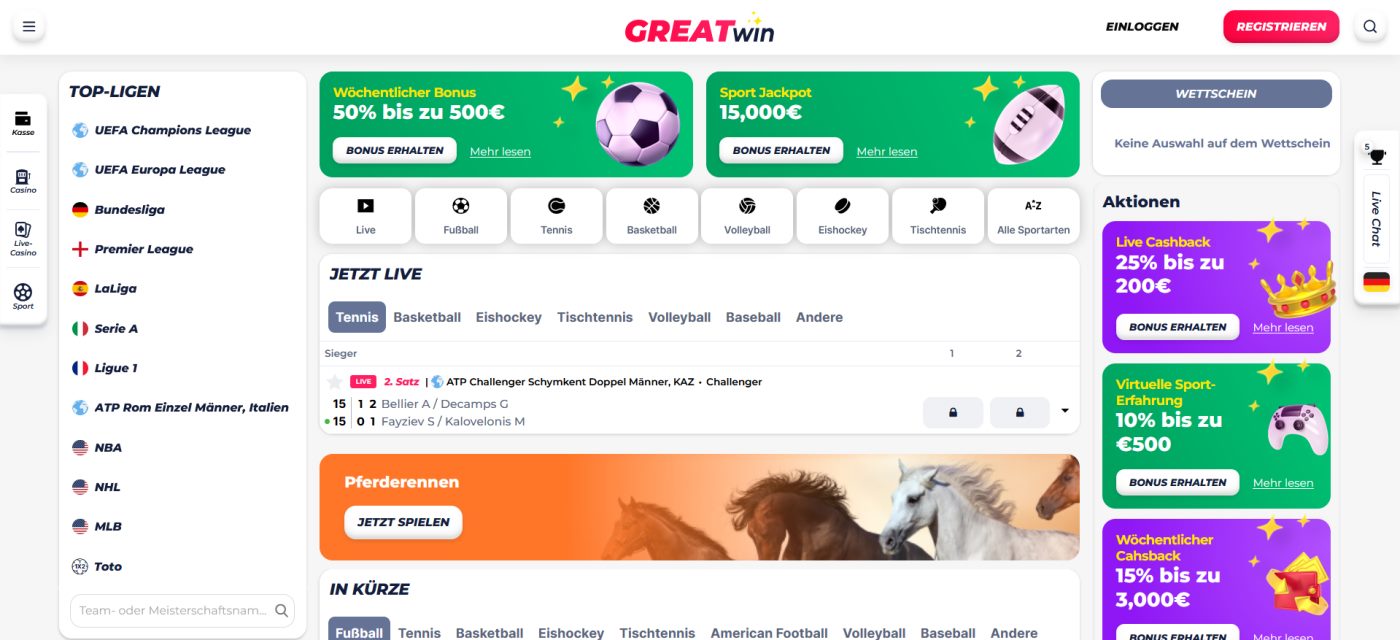
Task: Expand the match odds dropdown arrow
Action: coord(1065,411)
